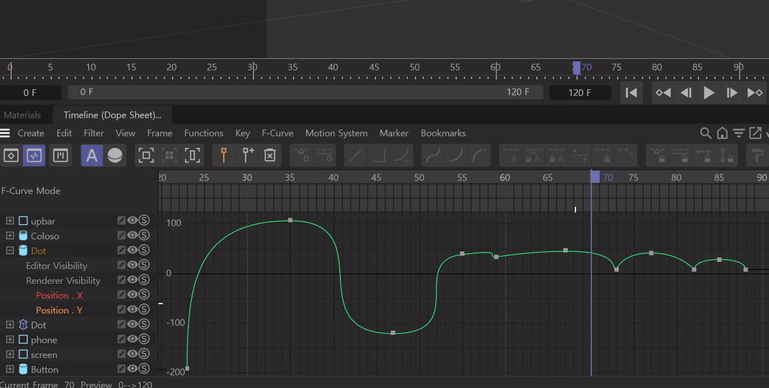Click the Frame All icon
This screenshot has width=769, height=388.
[x=146, y=155]
